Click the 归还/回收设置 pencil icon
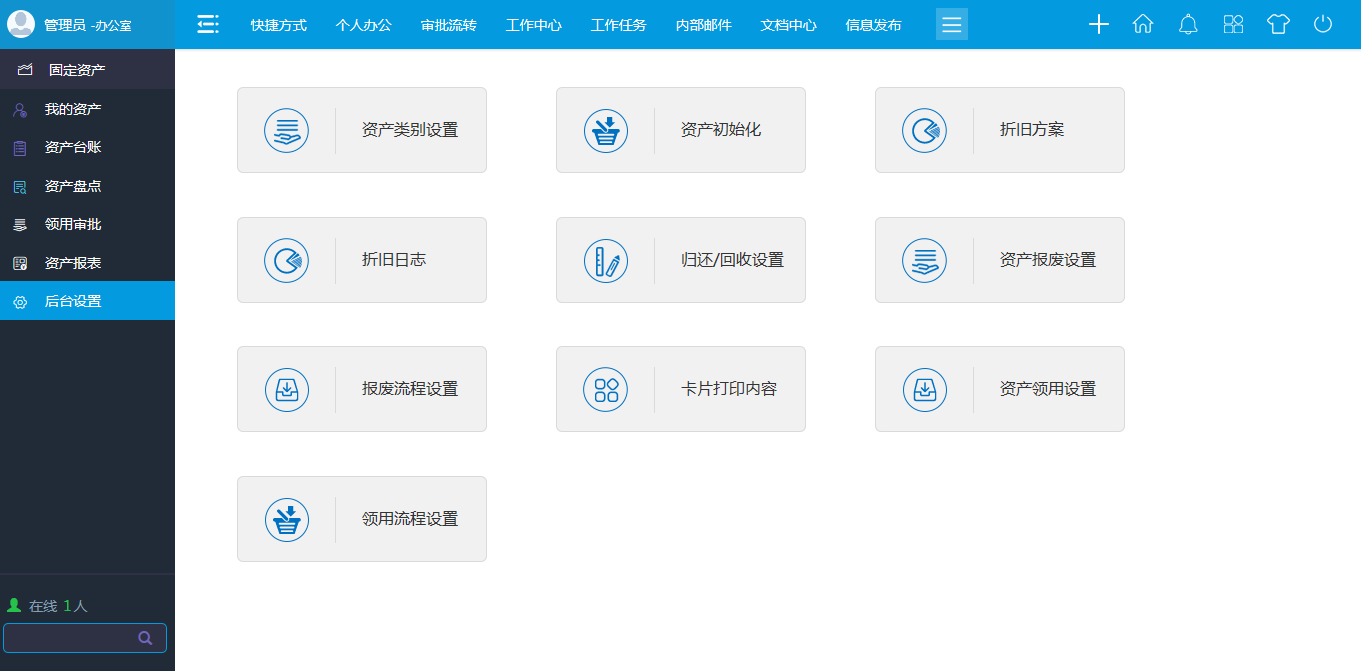 tap(606, 259)
